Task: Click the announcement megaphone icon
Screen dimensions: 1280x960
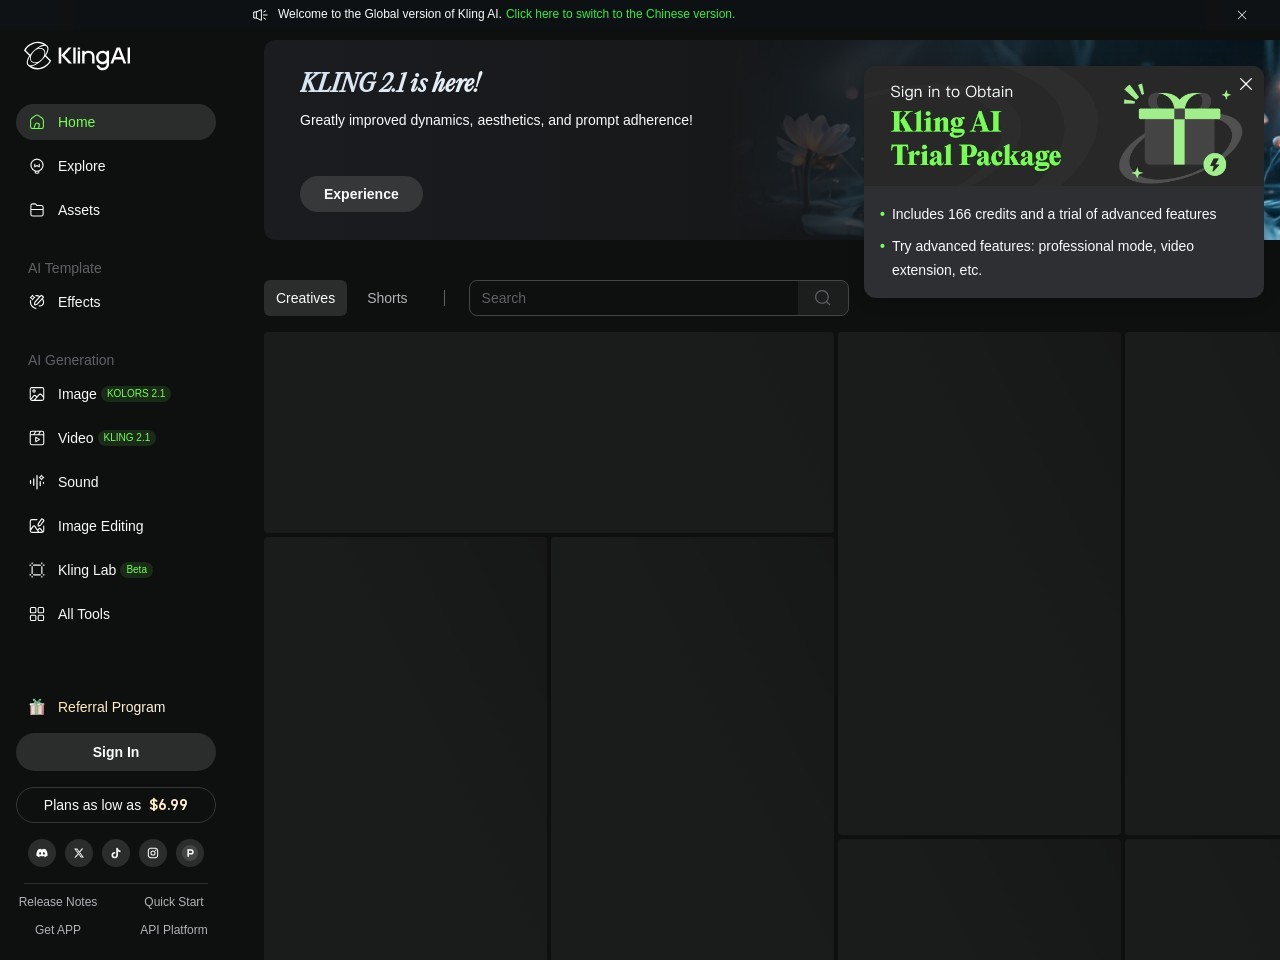Action: (260, 14)
